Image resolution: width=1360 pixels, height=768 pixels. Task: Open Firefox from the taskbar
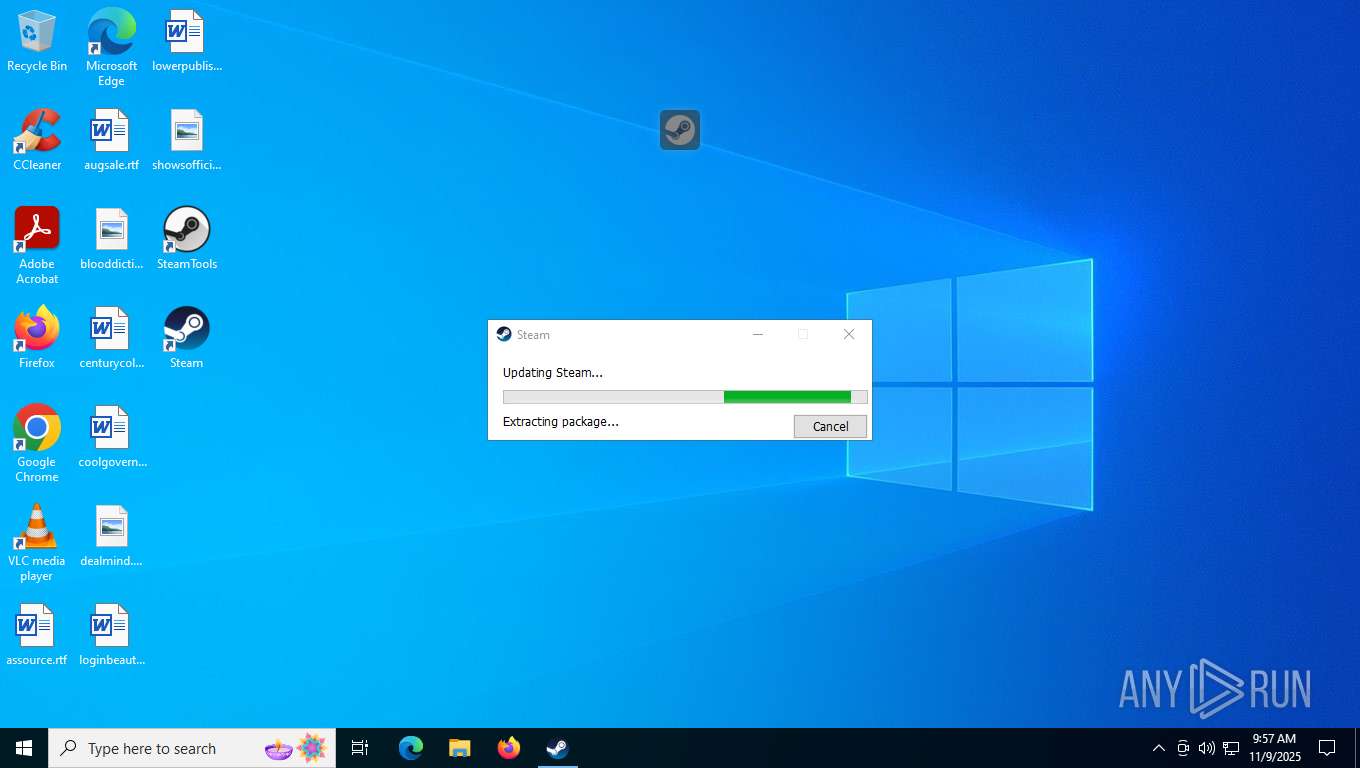pyautogui.click(x=509, y=748)
